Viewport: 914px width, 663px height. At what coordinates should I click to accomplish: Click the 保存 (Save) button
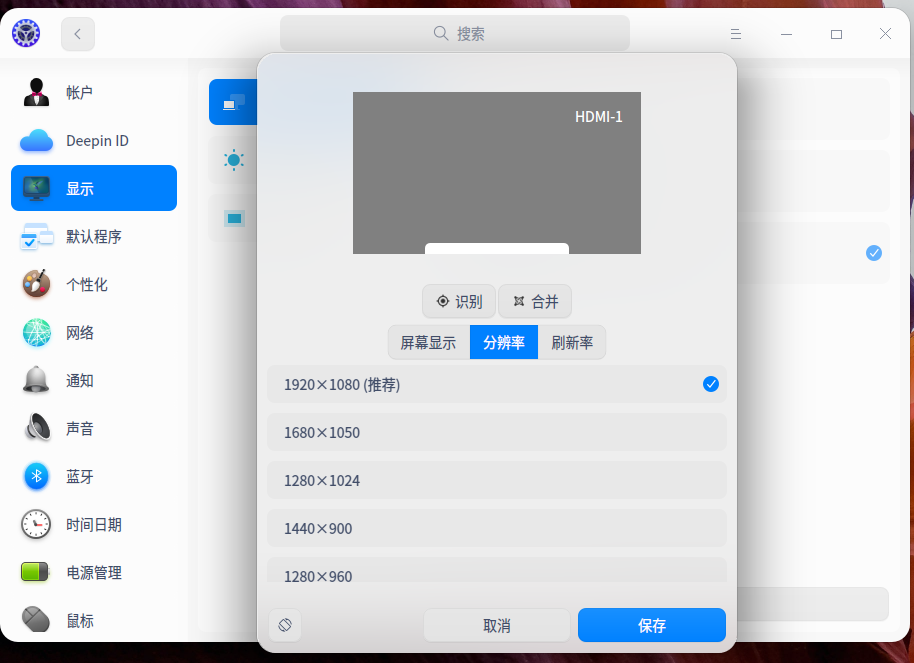[x=651, y=624]
